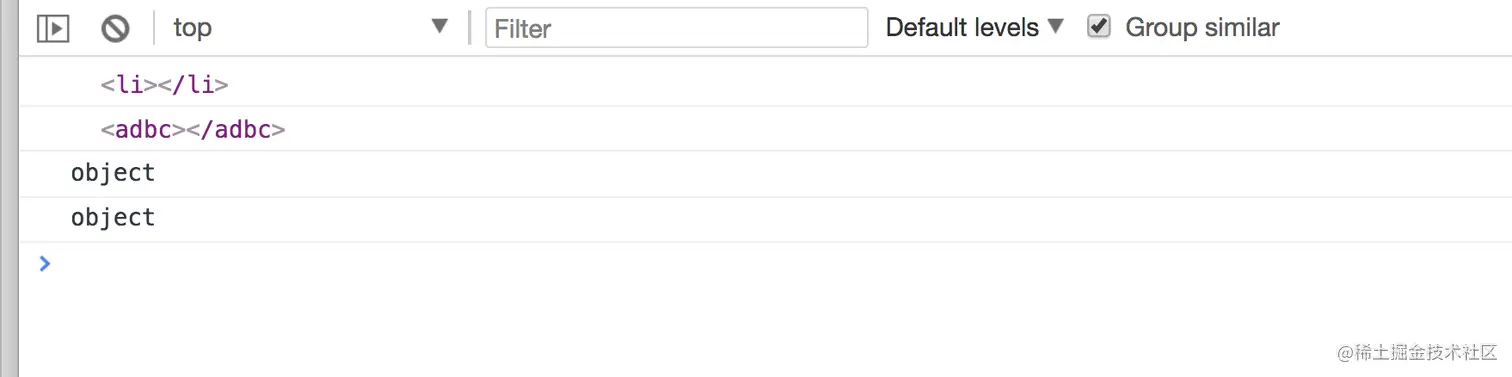Show the console sidebar panel
1512x377 pixels.
(53, 28)
